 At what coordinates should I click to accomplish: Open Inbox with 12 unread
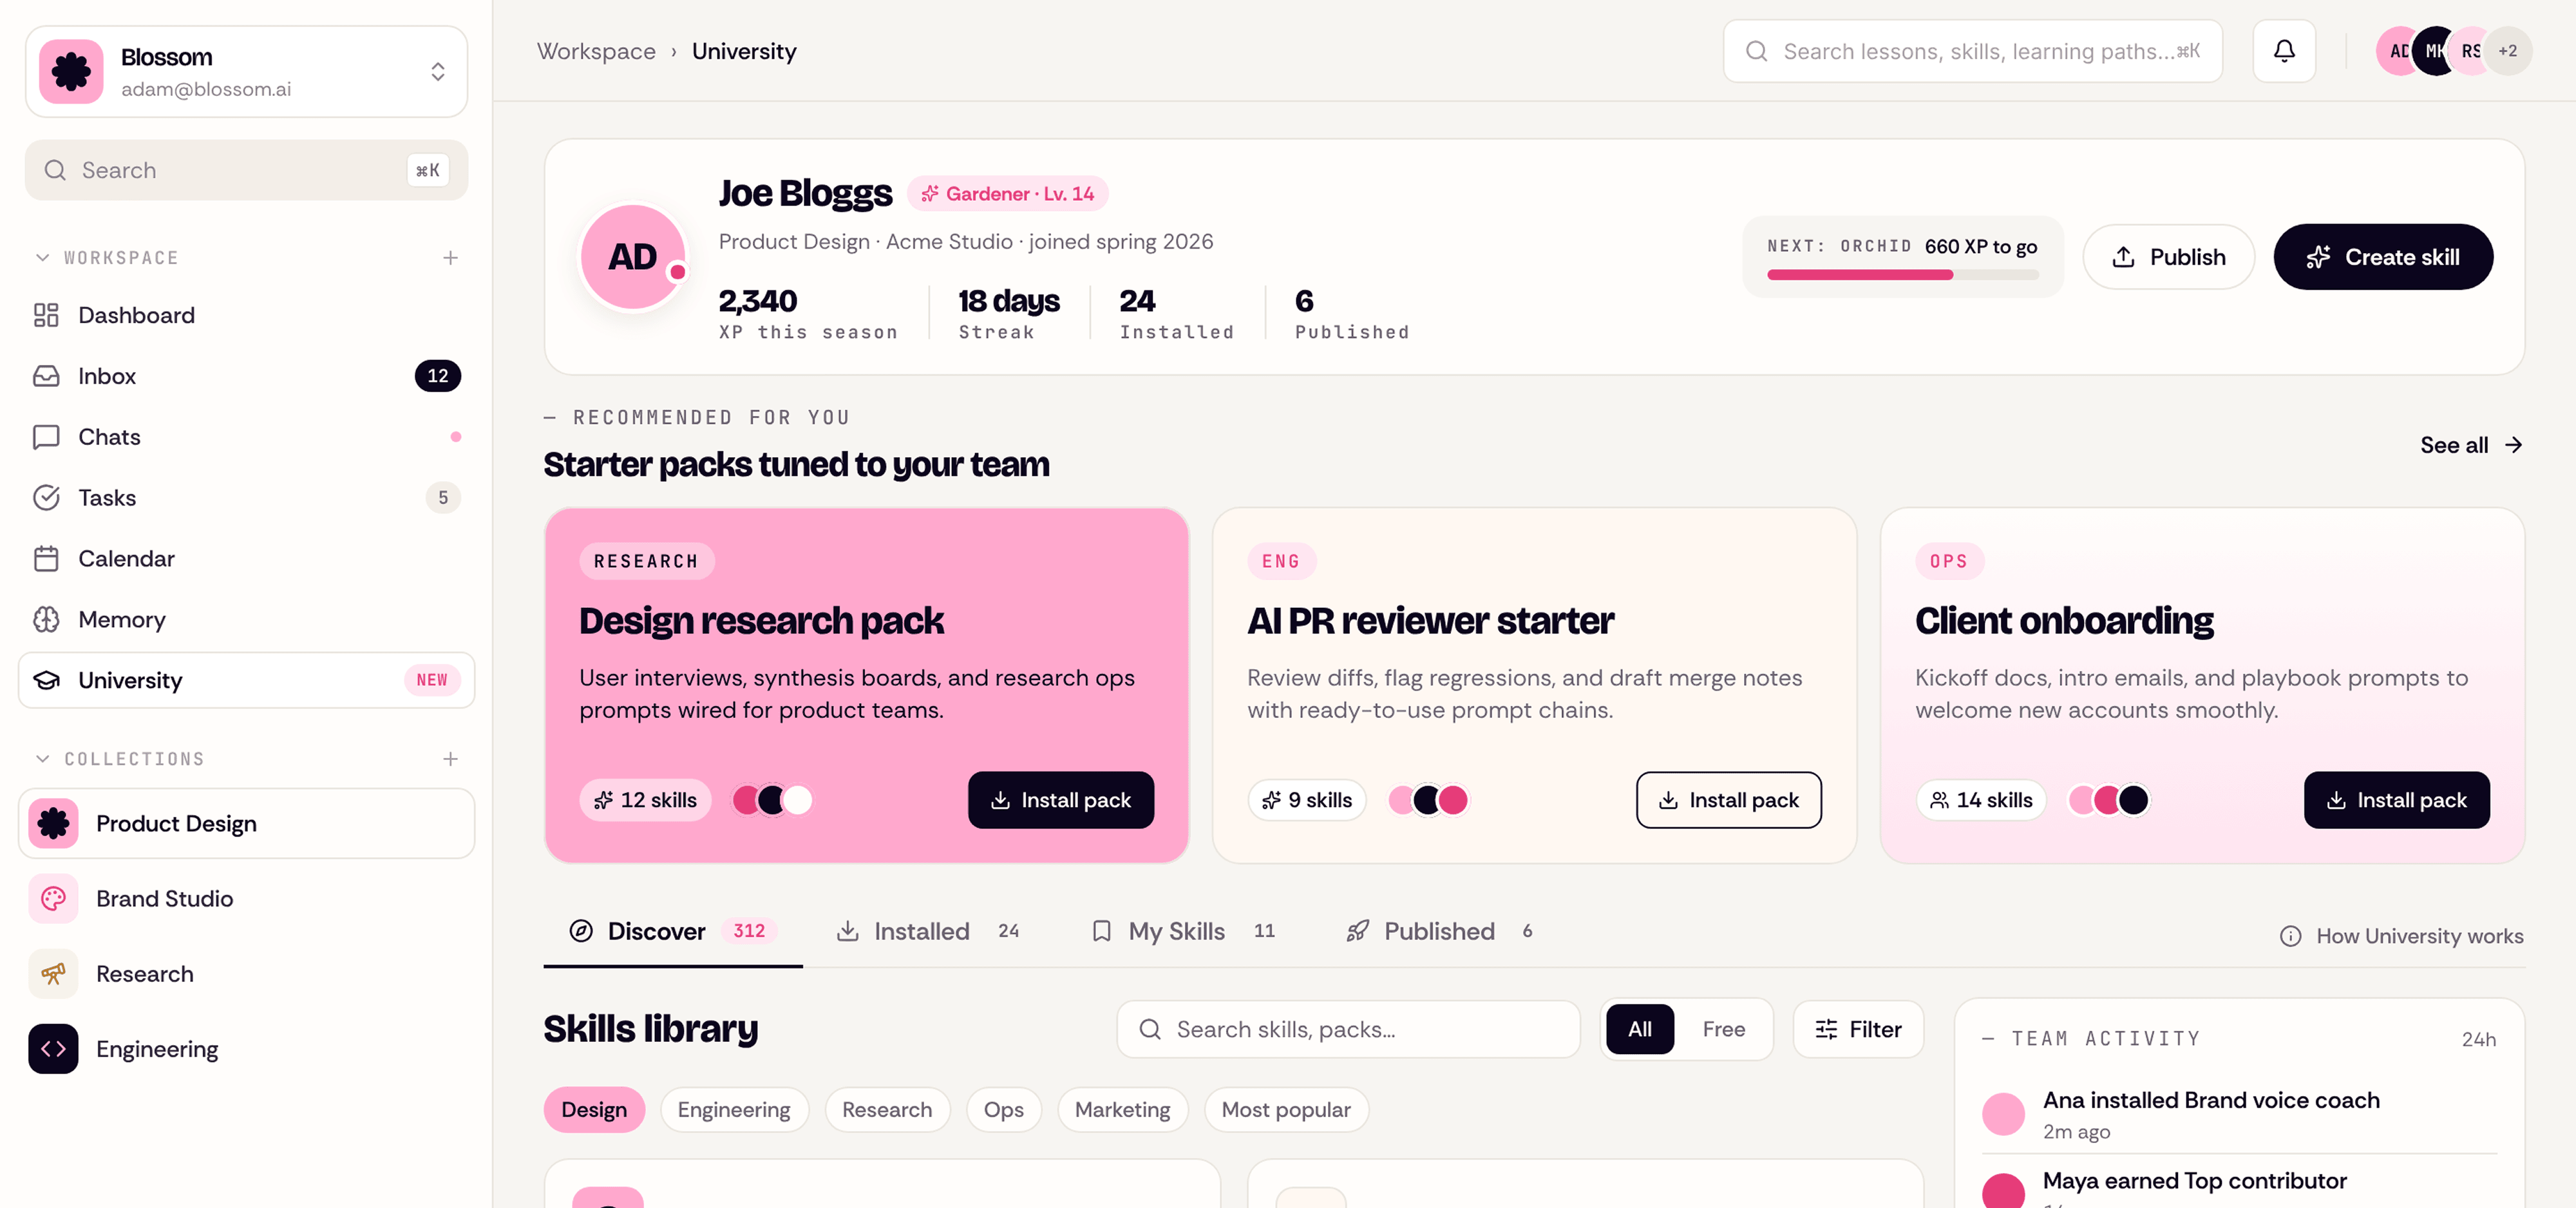point(246,376)
